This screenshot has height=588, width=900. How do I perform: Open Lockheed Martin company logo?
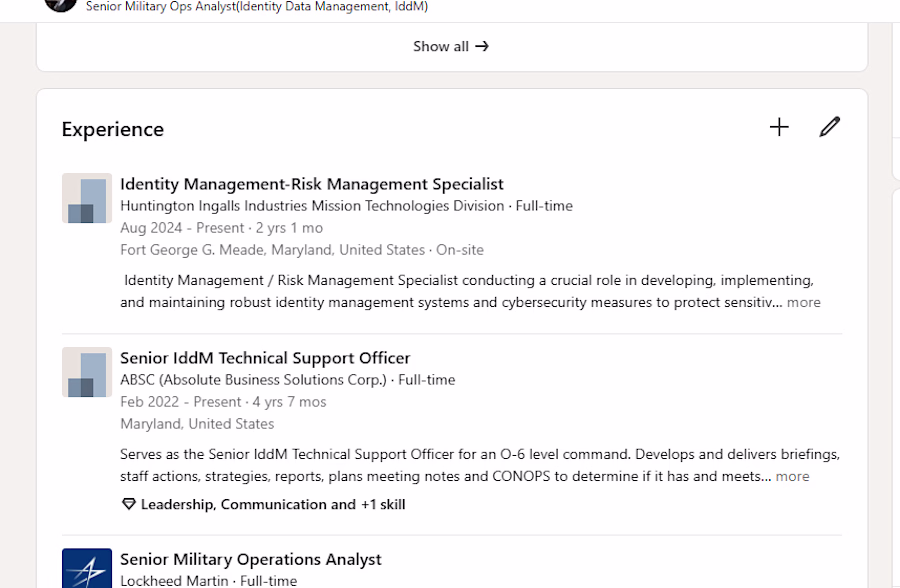pyautogui.click(x=87, y=568)
